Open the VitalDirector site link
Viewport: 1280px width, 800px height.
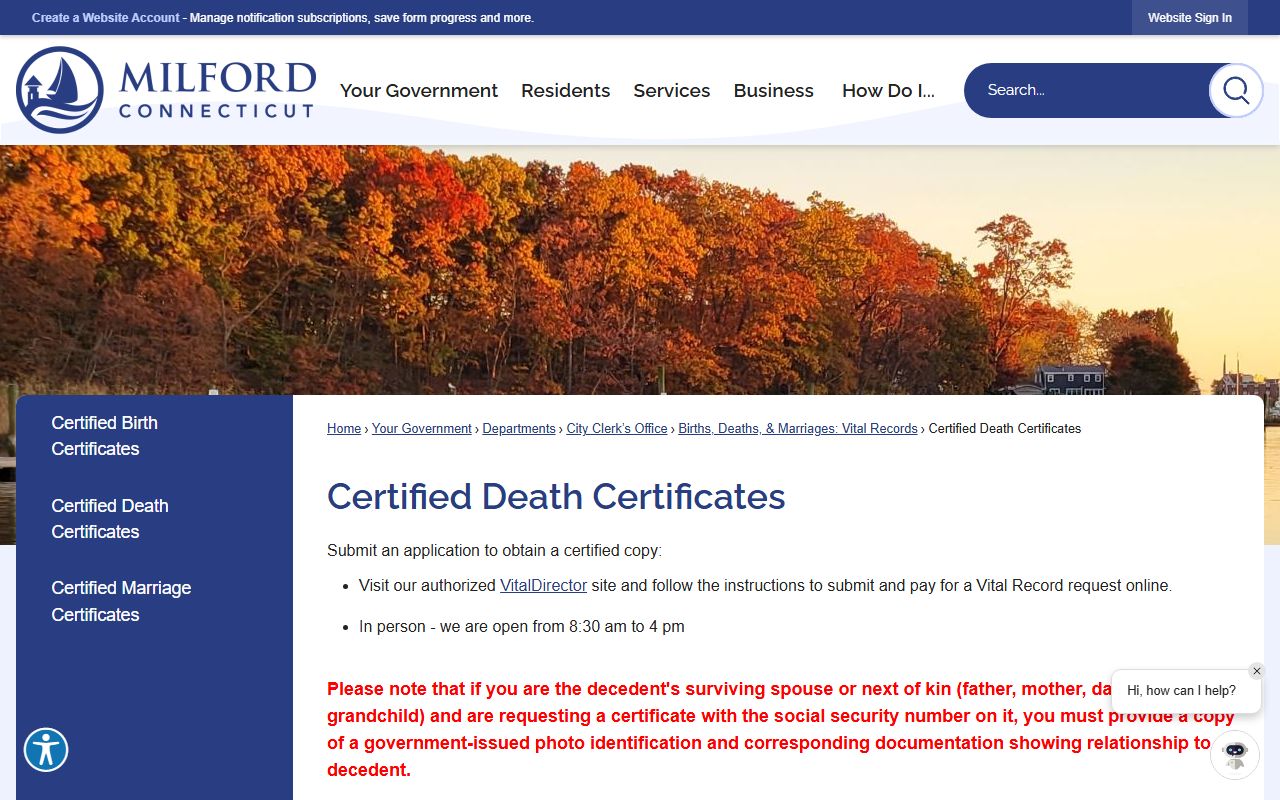(543, 585)
